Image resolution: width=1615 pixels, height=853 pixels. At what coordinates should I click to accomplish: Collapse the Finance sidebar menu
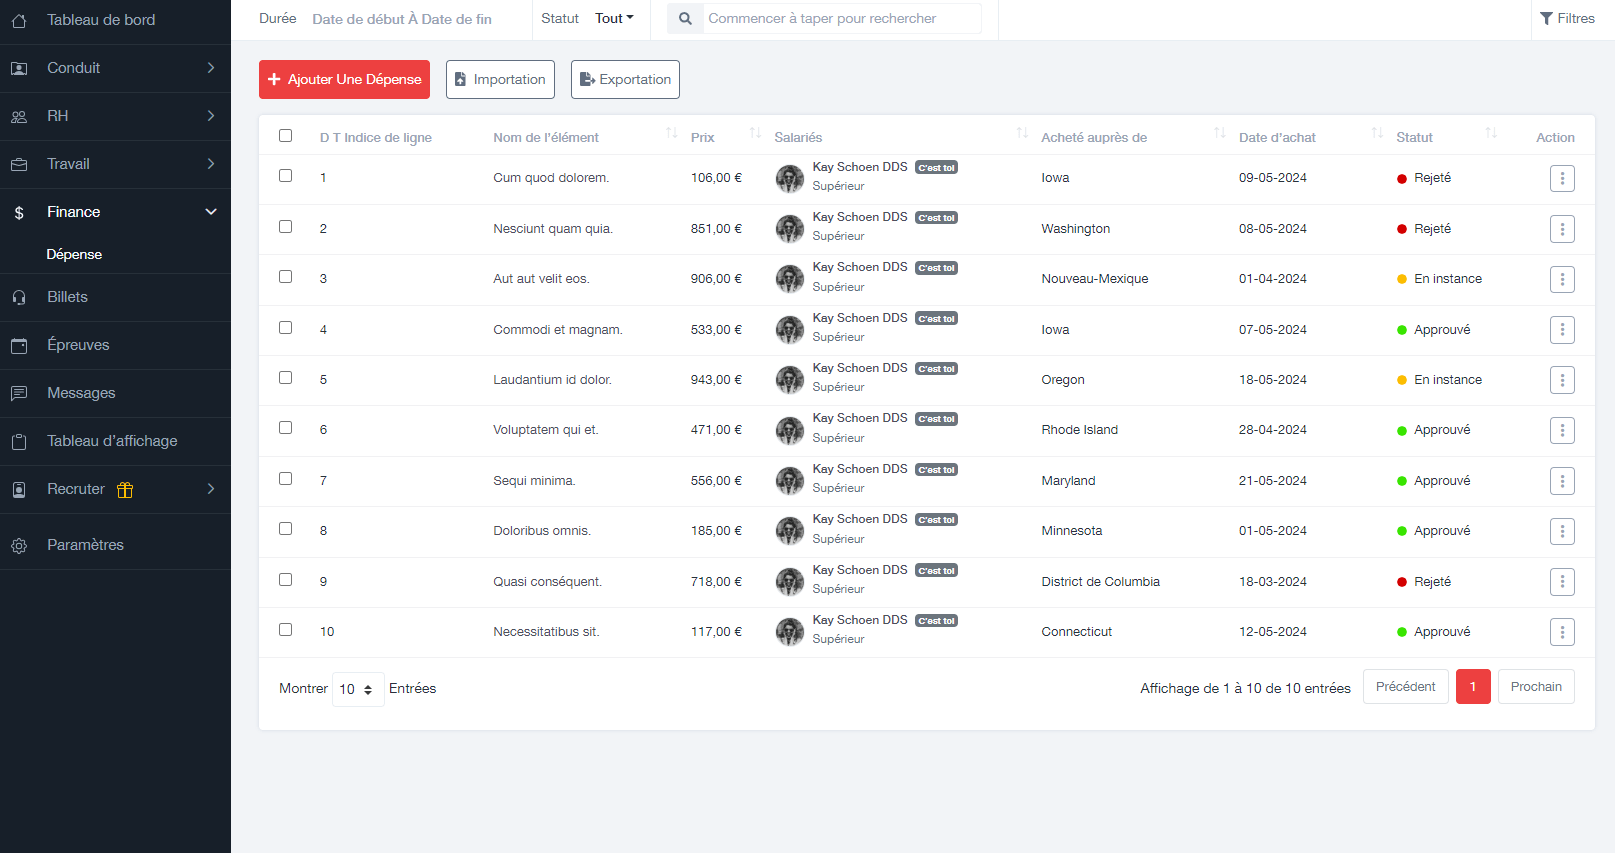coord(115,212)
